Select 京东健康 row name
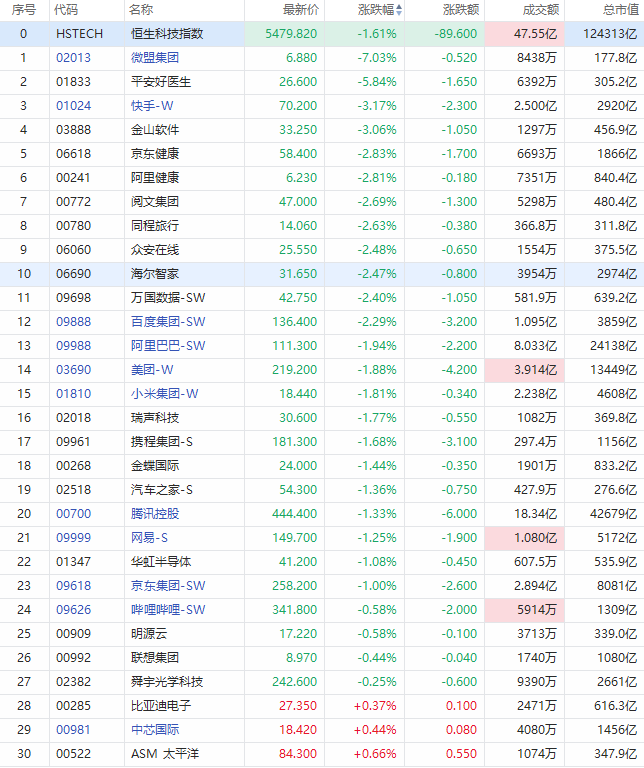 155,154
